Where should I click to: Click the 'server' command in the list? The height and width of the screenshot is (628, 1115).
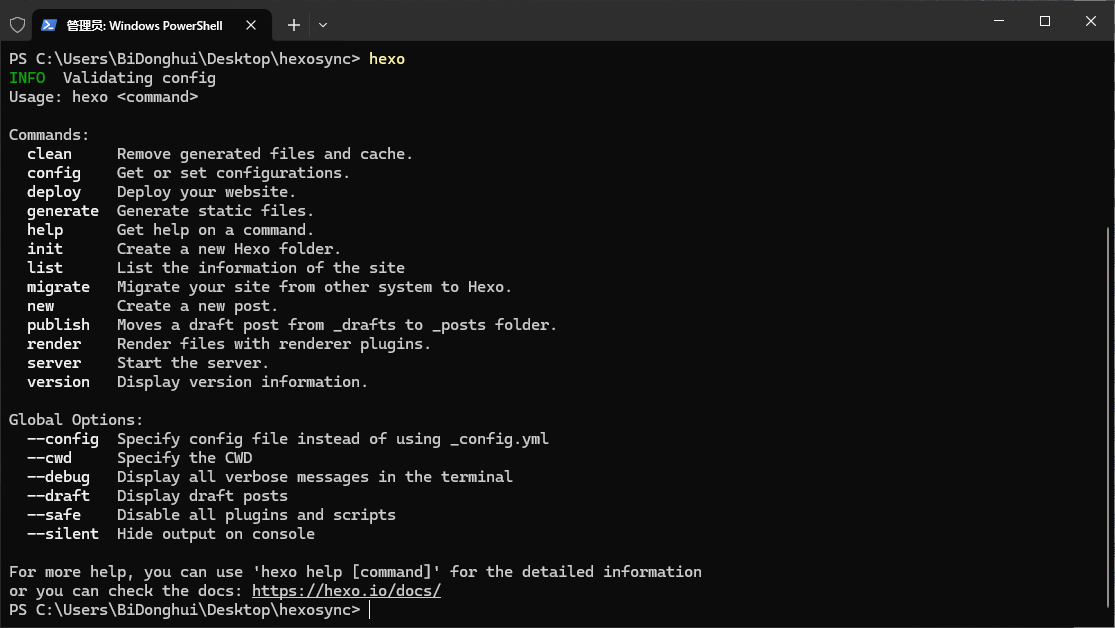point(54,362)
